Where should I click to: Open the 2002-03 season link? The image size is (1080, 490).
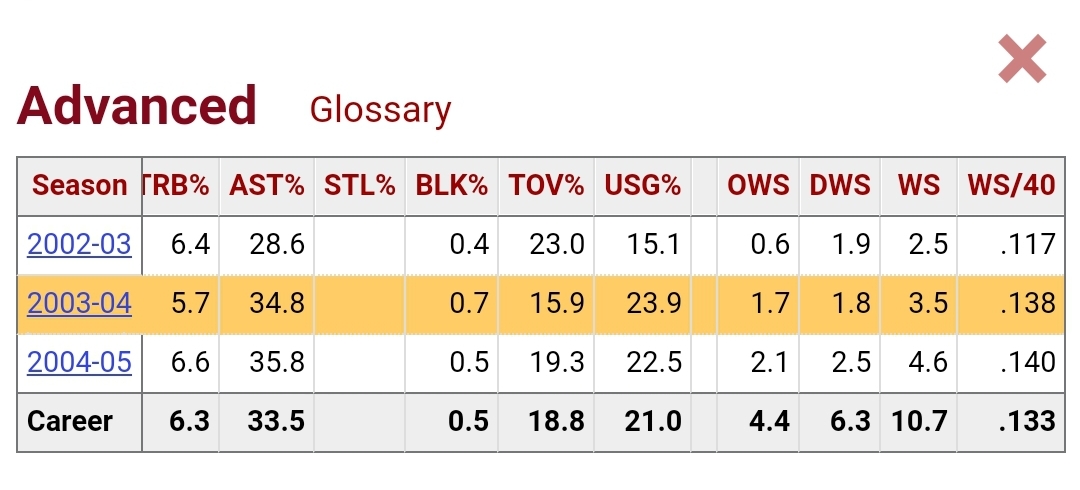click(x=79, y=244)
